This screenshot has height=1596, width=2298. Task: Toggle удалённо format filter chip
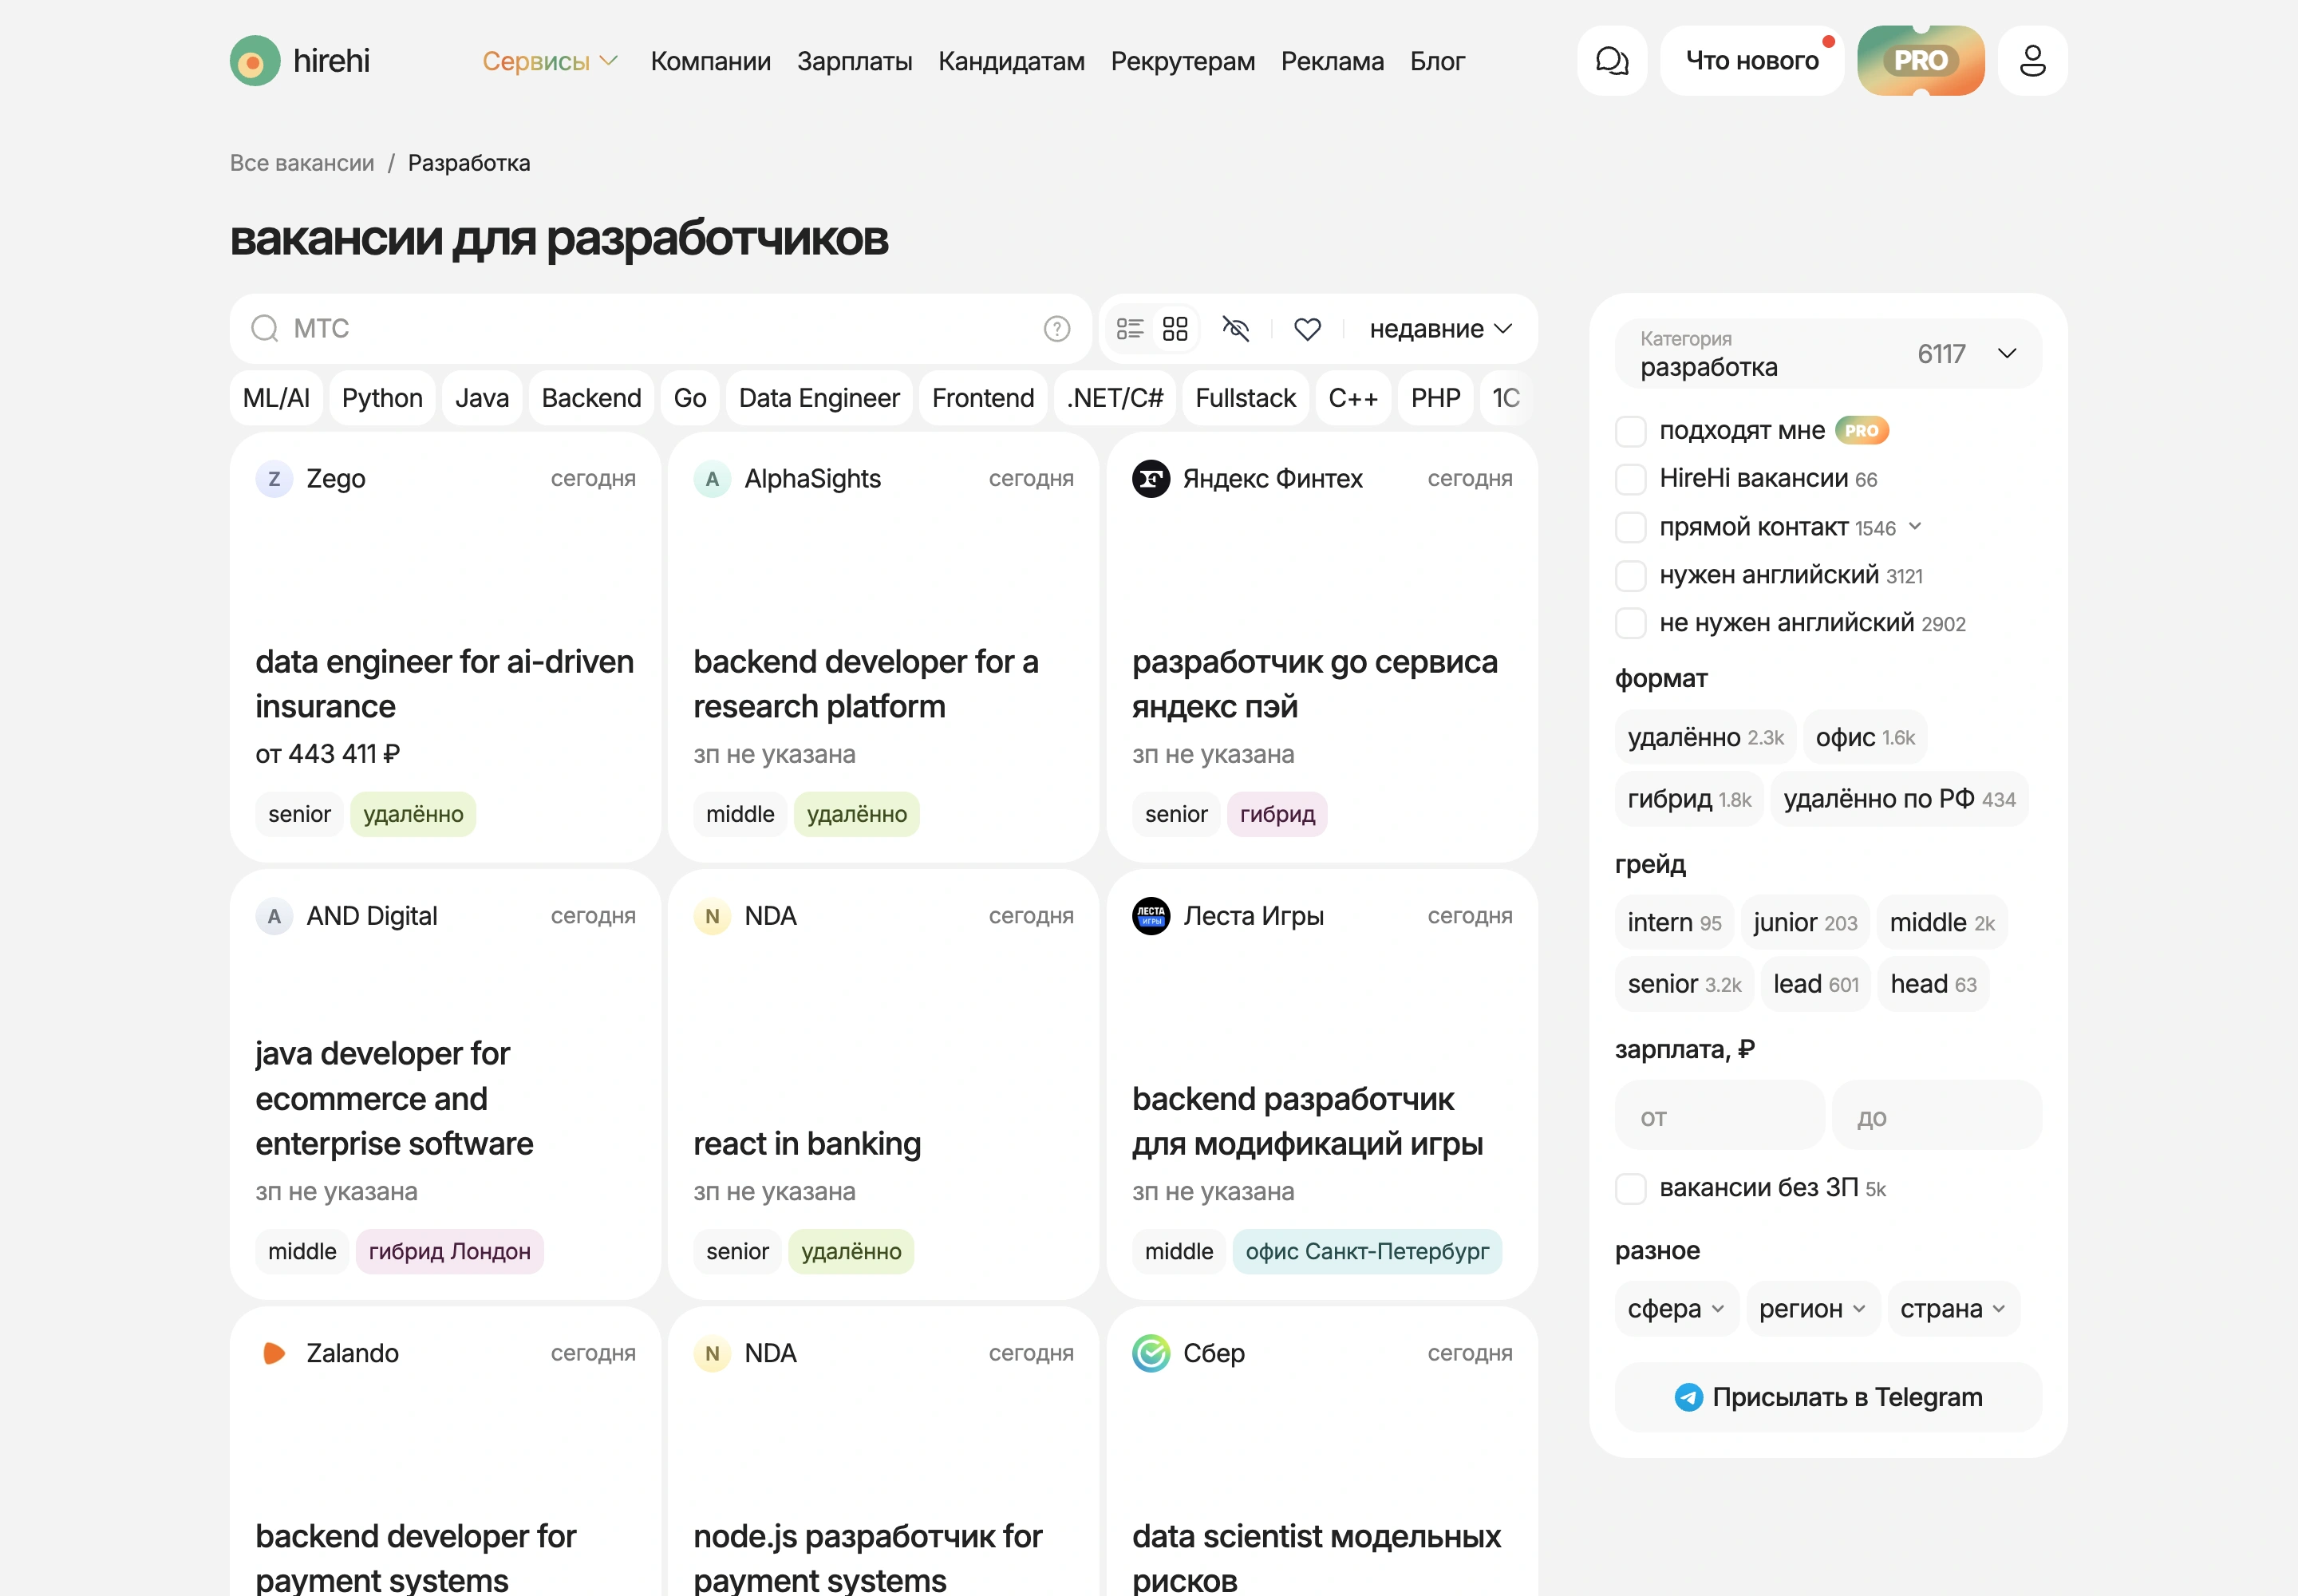pyautogui.click(x=1705, y=737)
